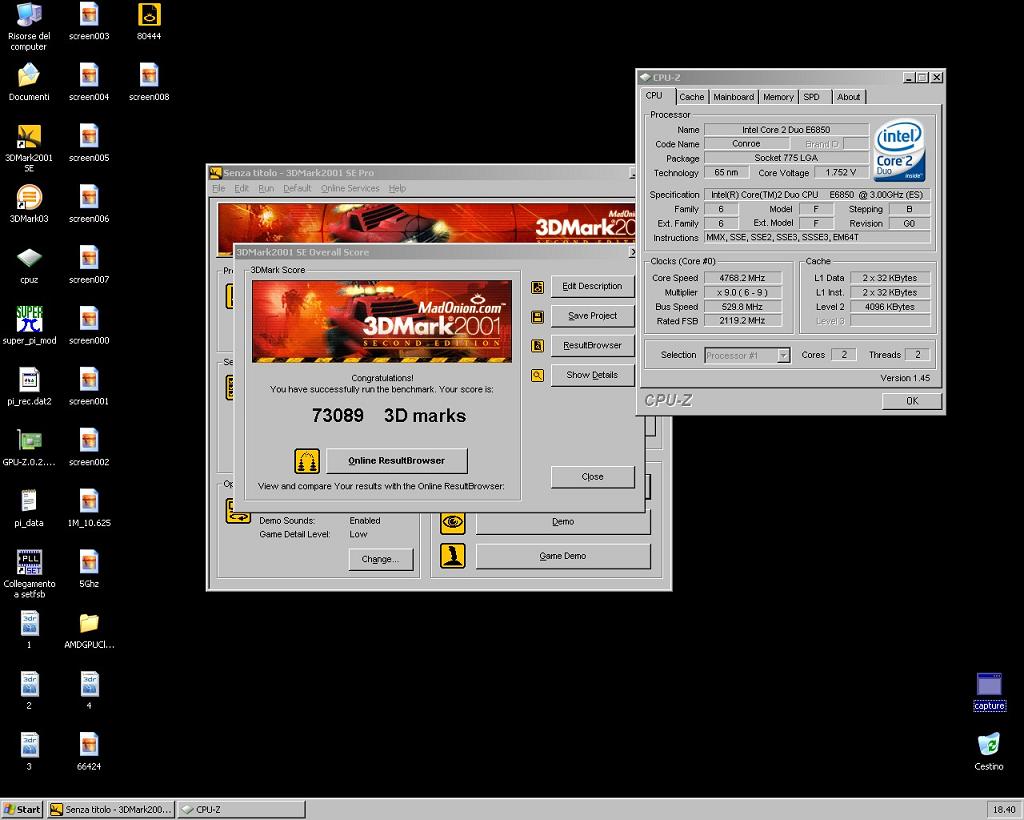Switch to Mainboard tab in CPU-Z
The height and width of the screenshot is (820, 1024).
(x=733, y=97)
